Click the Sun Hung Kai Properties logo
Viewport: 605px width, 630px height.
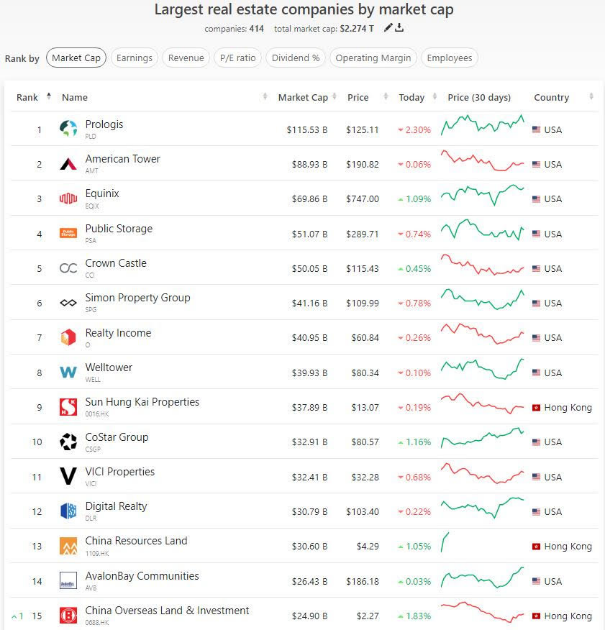(68, 407)
